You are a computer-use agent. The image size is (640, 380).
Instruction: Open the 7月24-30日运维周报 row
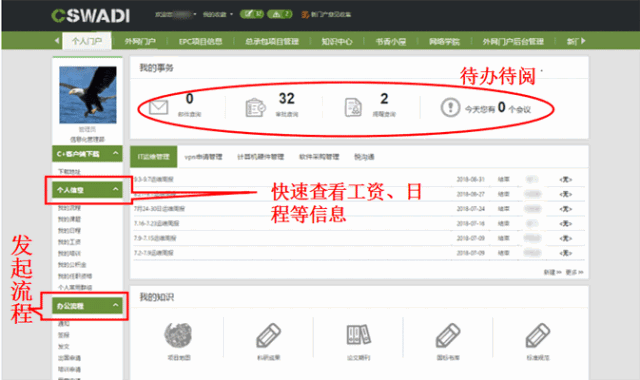[x=359, y=209]
